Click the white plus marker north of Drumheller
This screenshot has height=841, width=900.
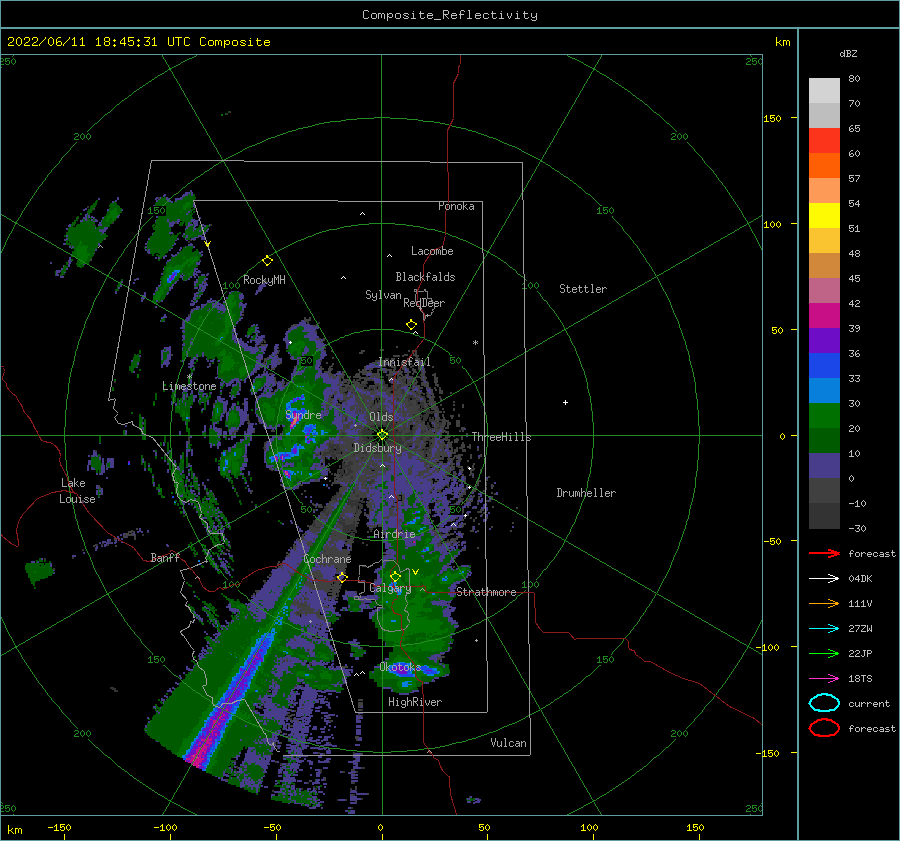(565, 402)
